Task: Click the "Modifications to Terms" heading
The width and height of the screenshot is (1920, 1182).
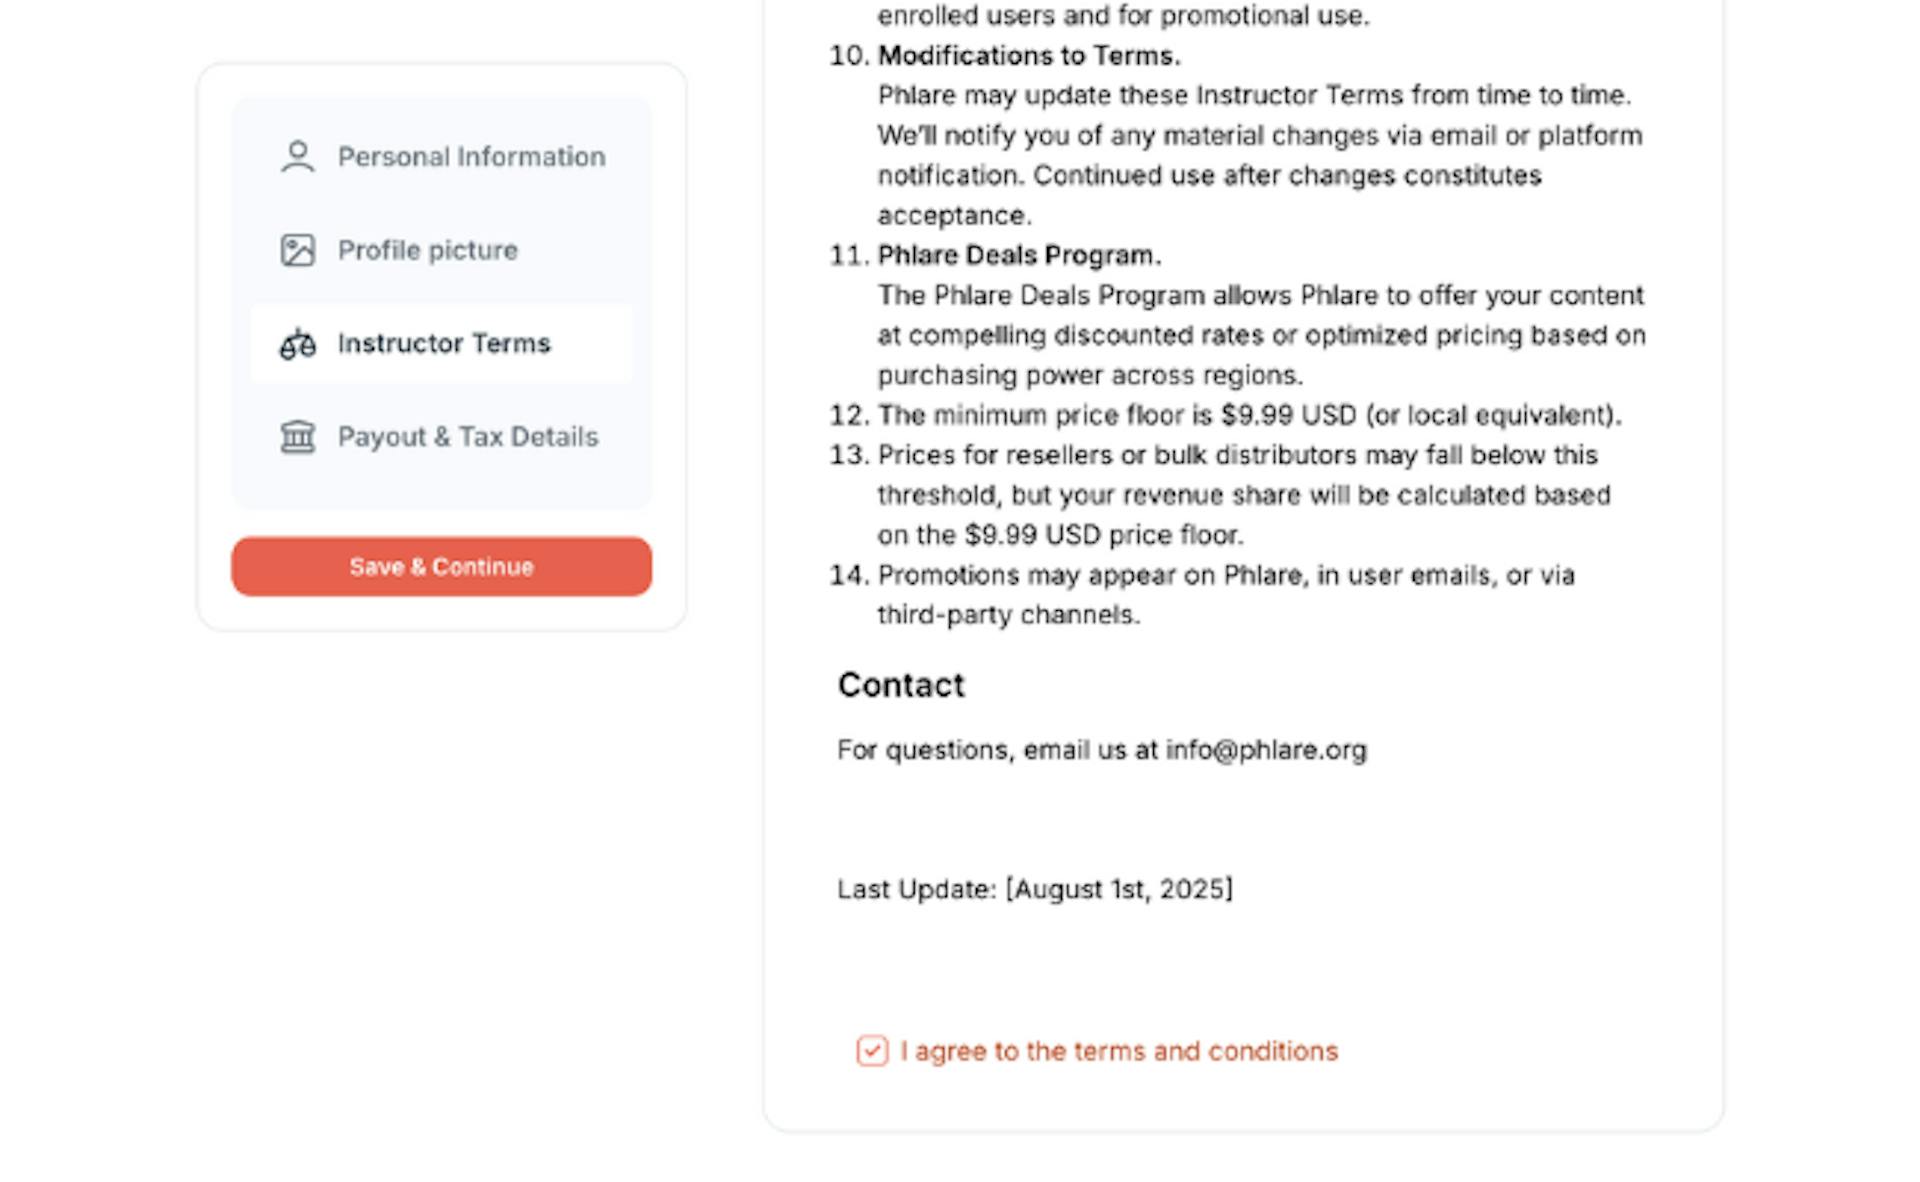Action: [1028, 56]
